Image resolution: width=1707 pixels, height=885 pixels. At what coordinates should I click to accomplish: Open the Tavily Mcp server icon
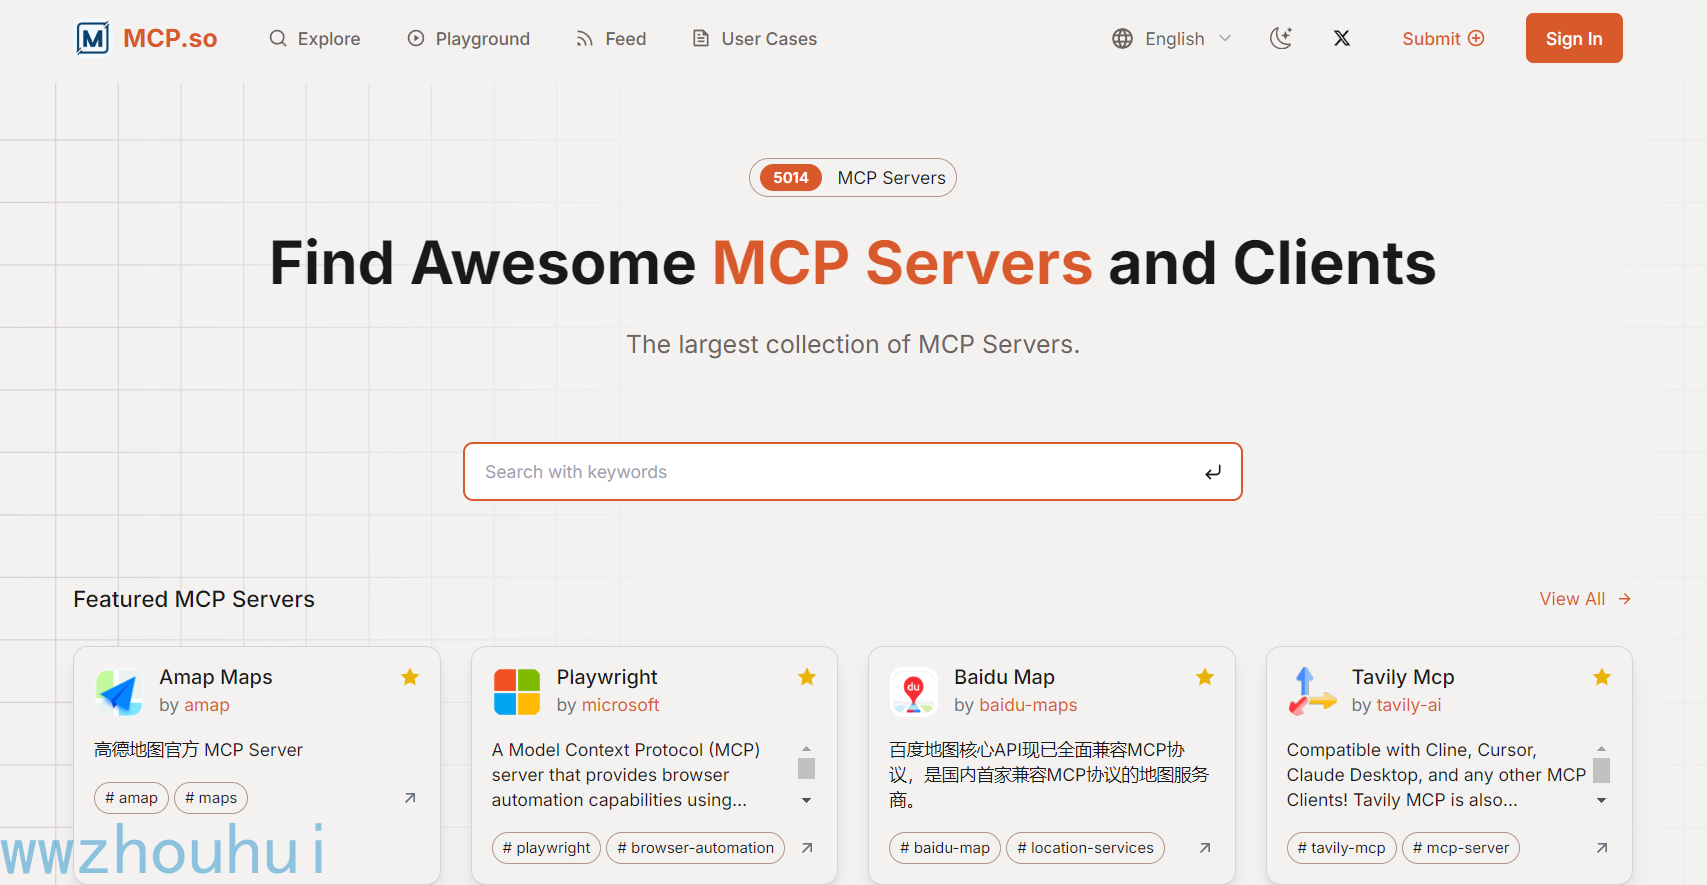(1312, 692)
